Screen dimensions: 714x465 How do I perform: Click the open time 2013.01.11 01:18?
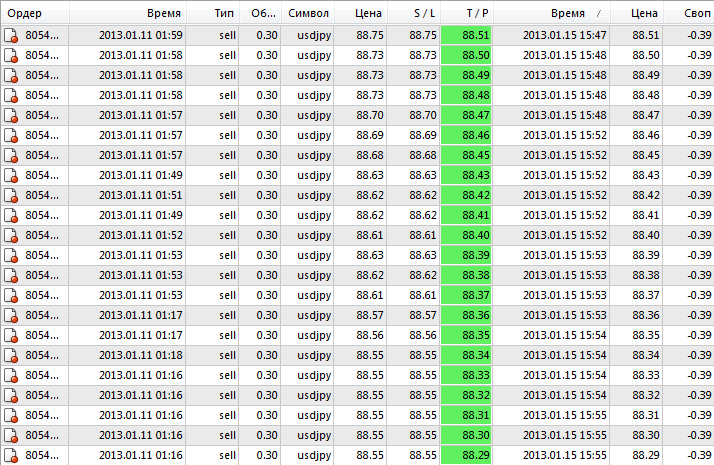click(141, 356)
